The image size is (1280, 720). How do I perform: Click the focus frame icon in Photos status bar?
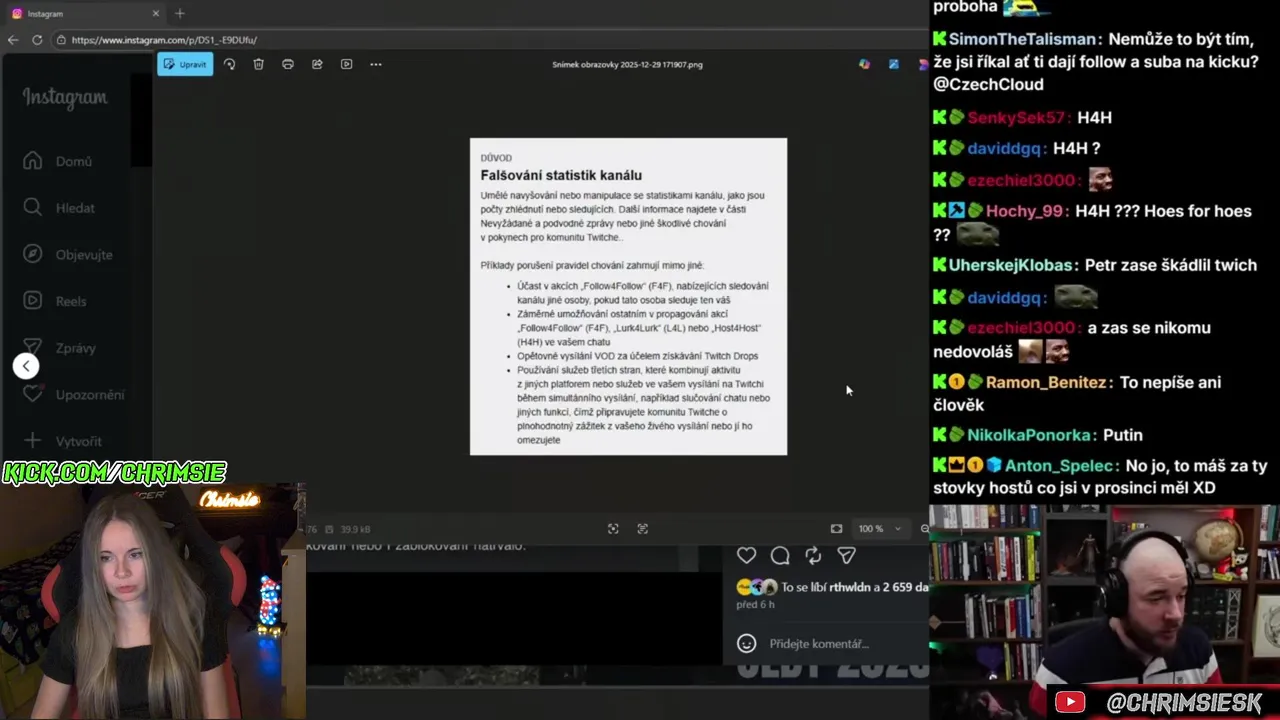613,529
